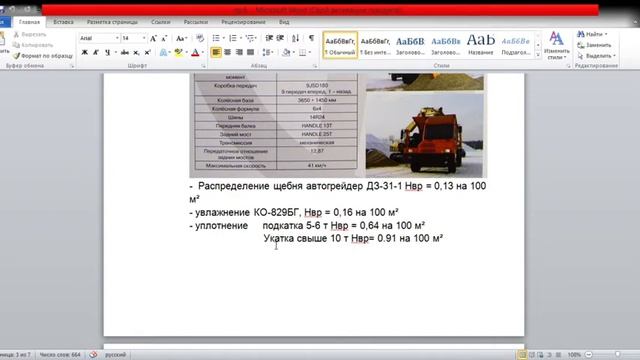Switch to Вставка tab
This screenshot has height=360, width=640.
pos(63,22)
